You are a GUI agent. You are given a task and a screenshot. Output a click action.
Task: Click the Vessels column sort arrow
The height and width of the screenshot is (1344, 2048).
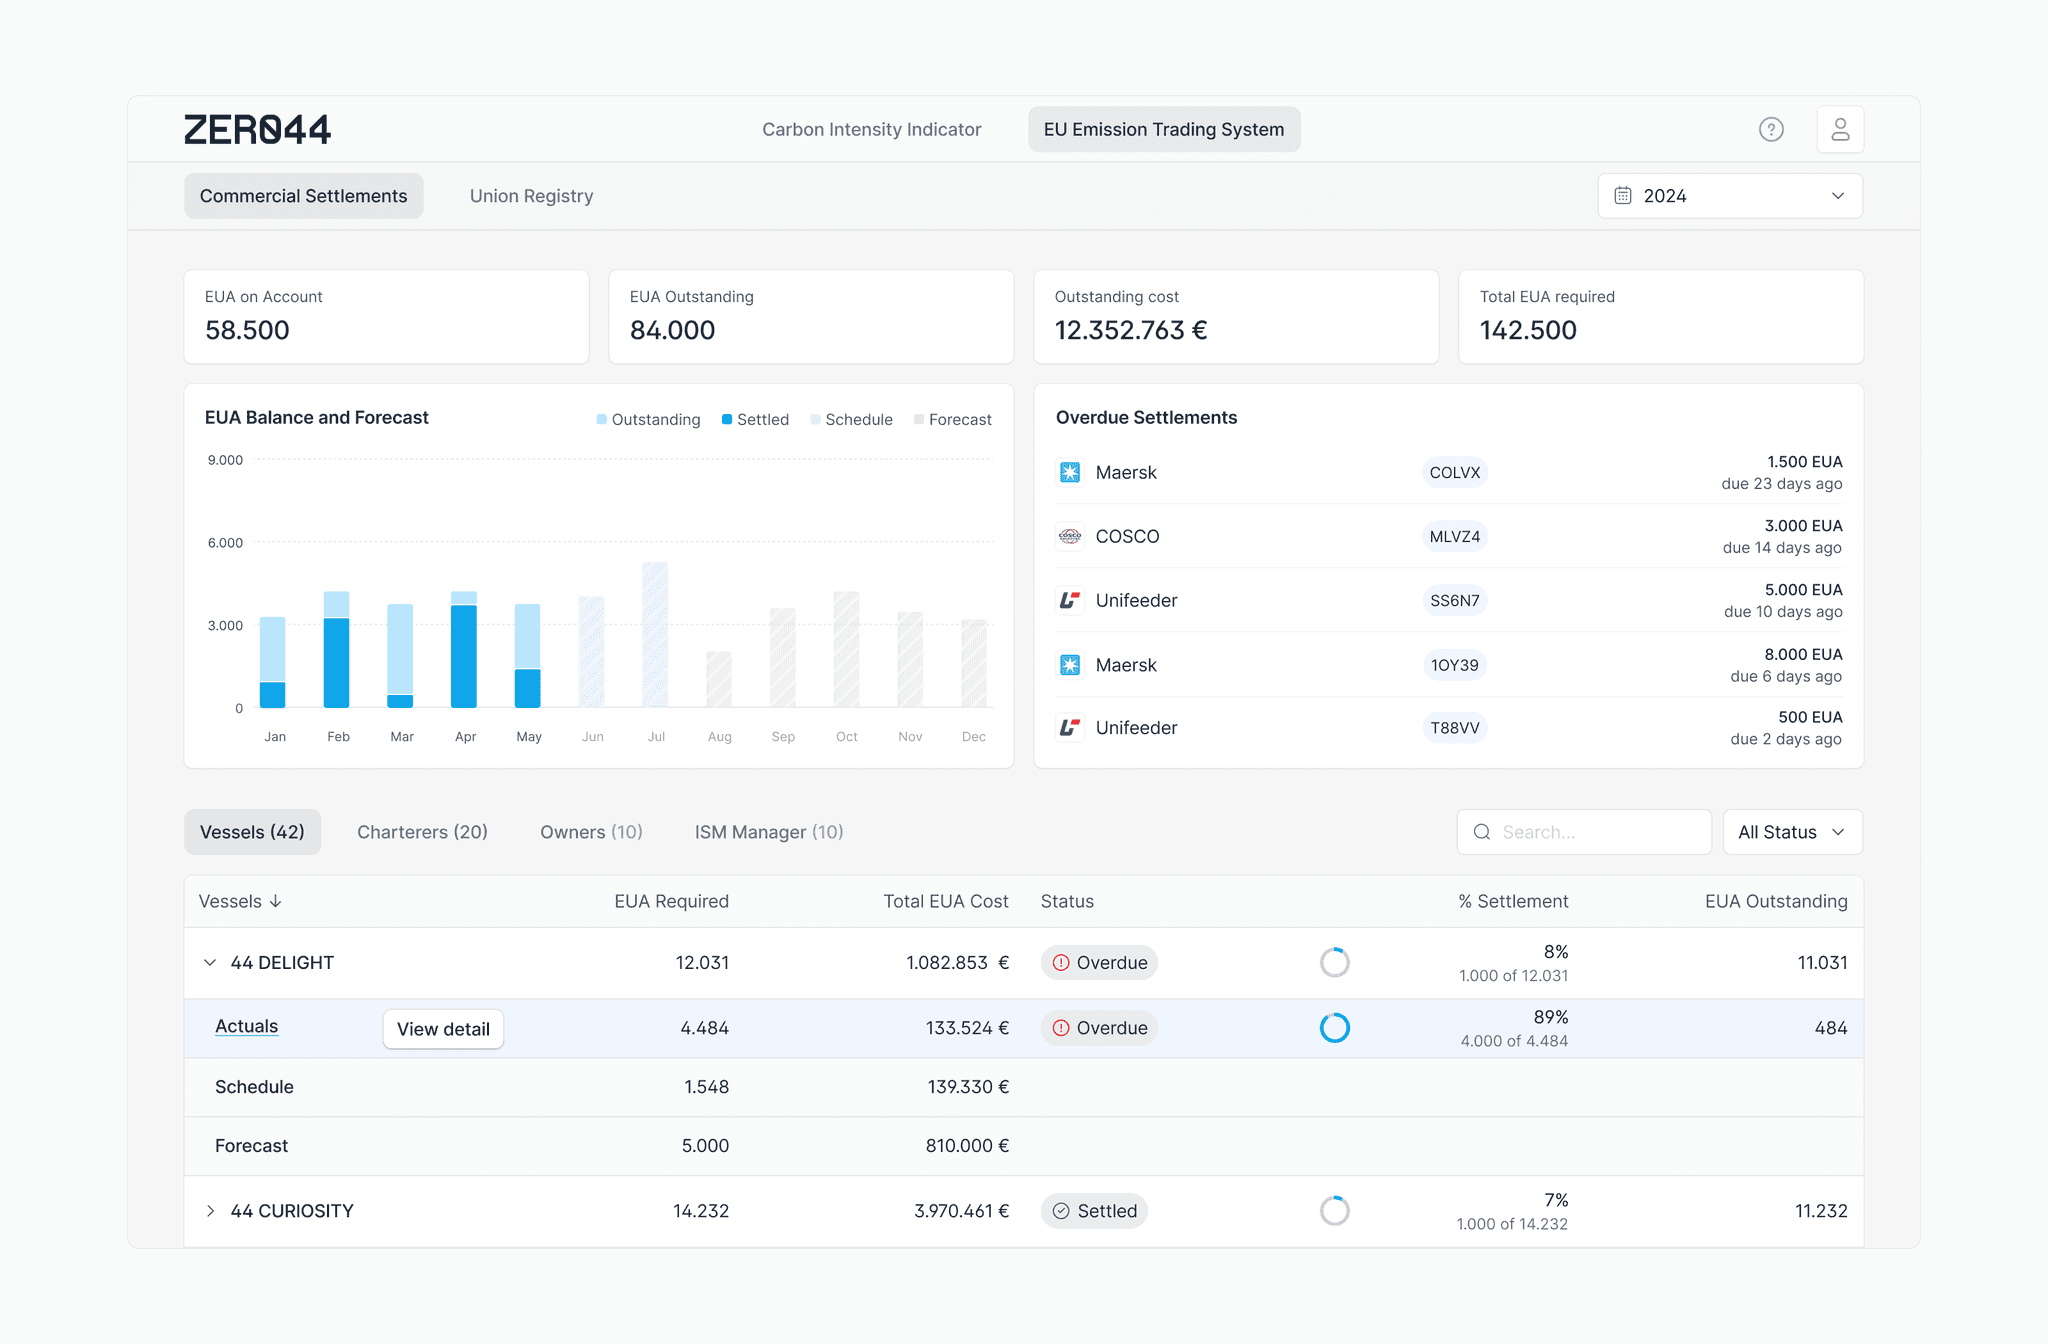[276, 901]
